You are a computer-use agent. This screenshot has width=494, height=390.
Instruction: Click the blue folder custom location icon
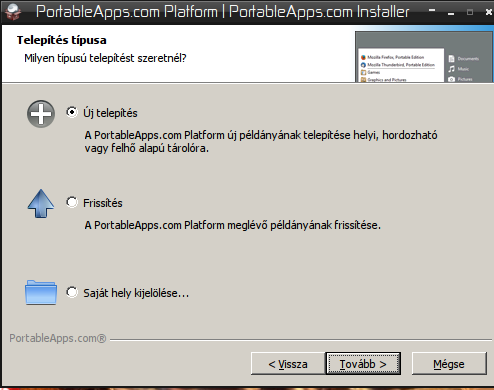(x=41, y=292)
